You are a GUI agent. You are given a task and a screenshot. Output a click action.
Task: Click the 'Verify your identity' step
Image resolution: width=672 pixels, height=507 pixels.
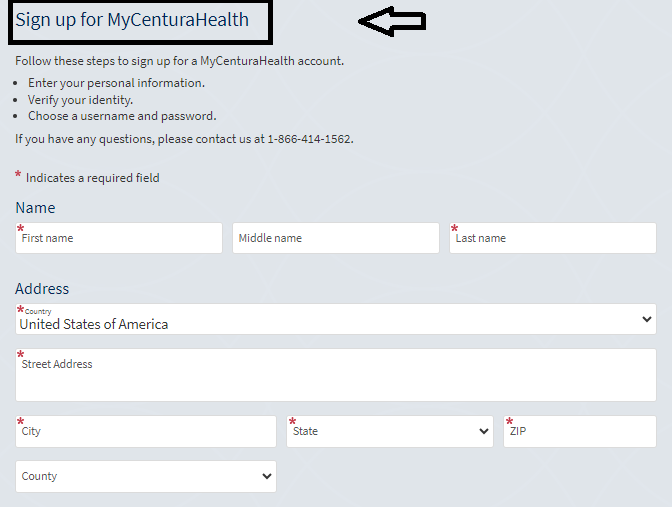80,100
